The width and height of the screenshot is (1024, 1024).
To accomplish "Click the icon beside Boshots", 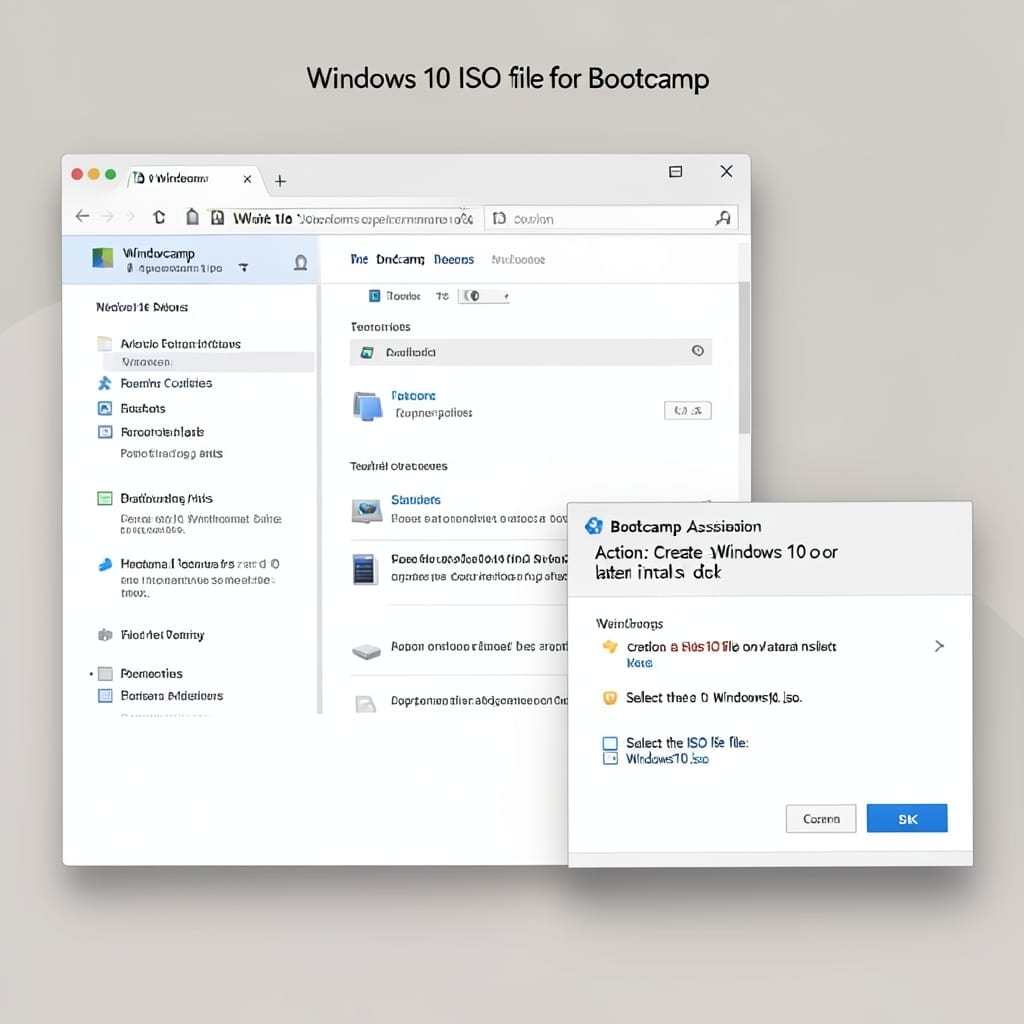I will [x=104, y=408].
